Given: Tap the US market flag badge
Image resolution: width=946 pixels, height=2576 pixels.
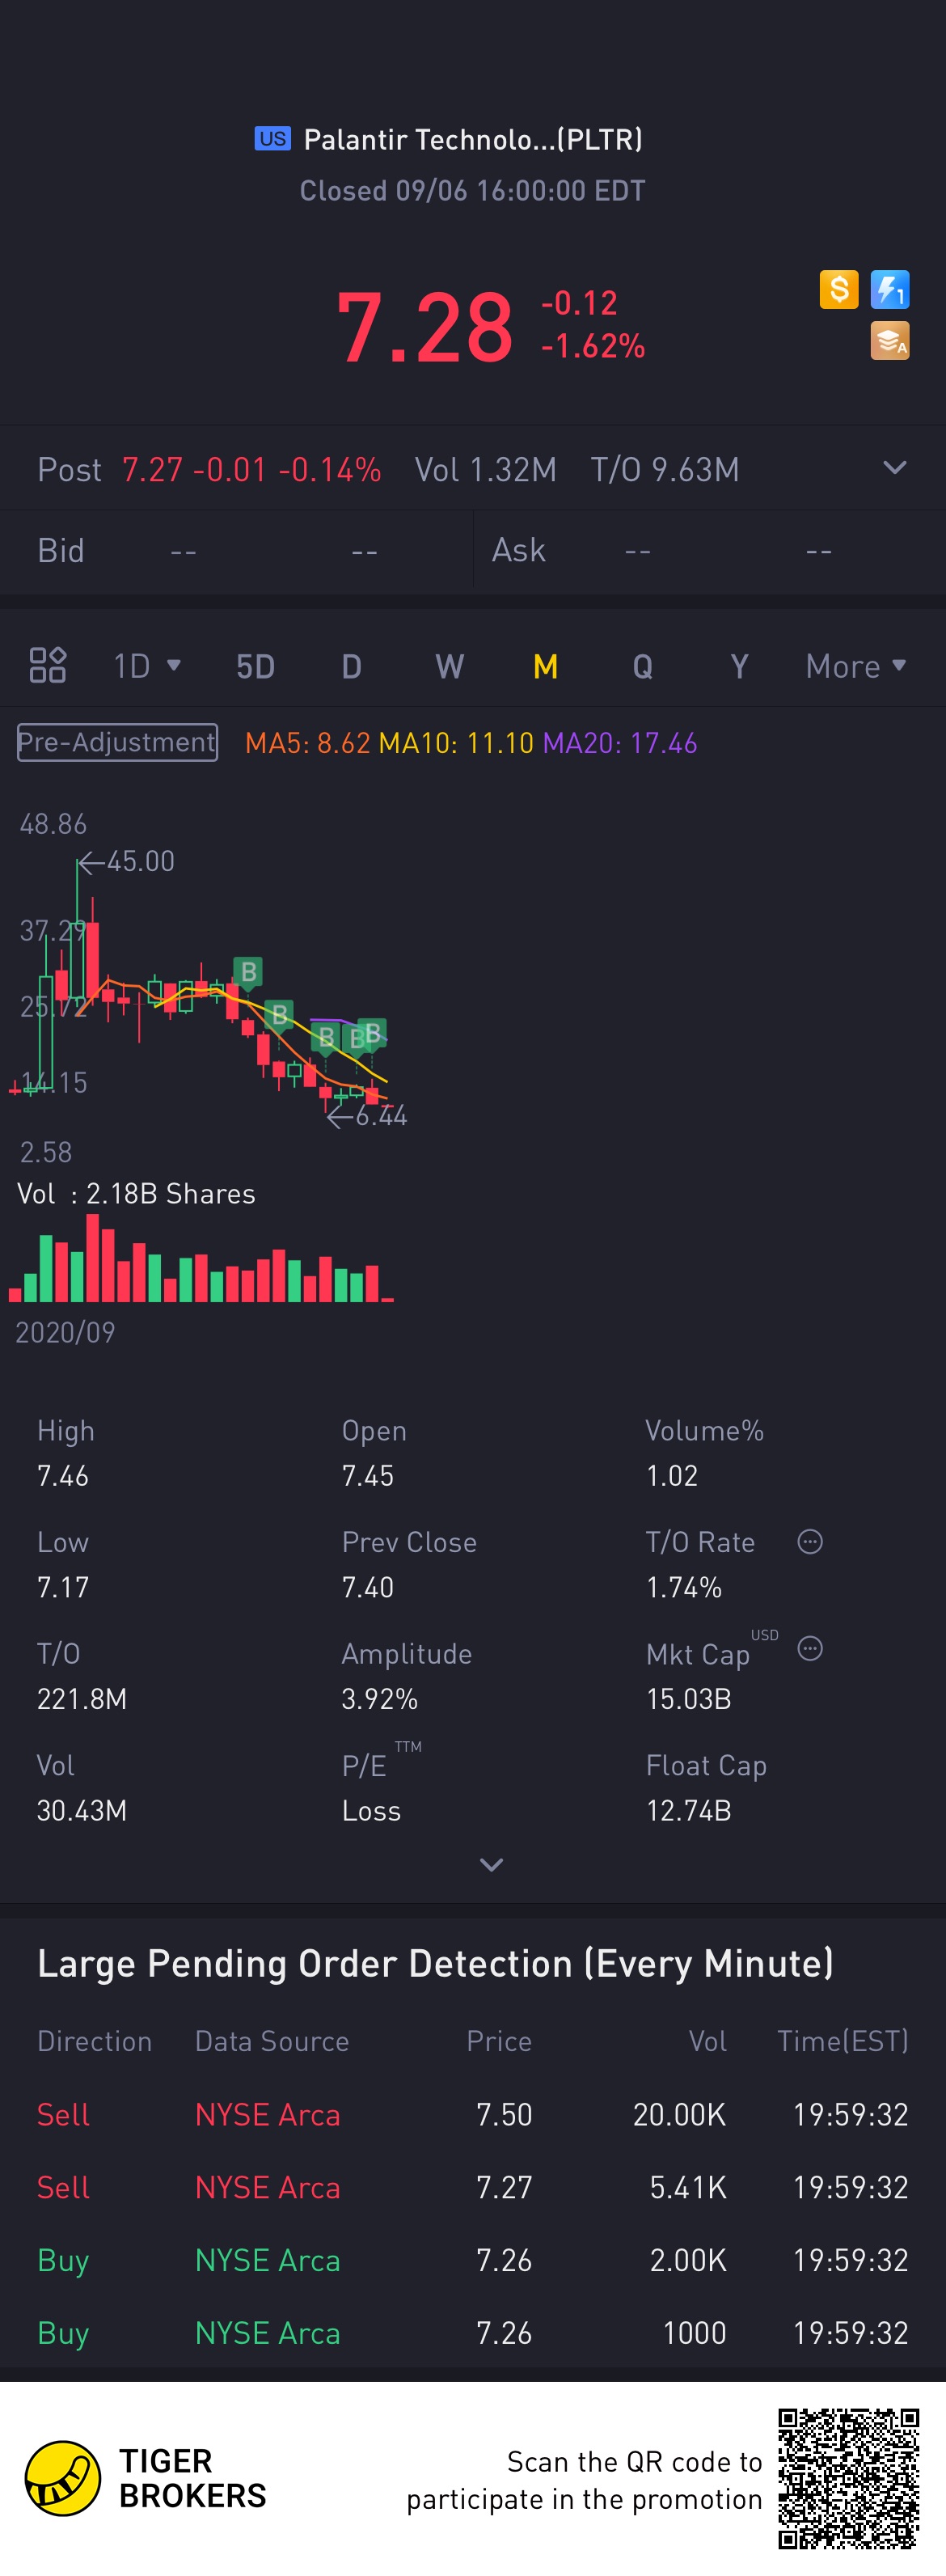Looking at the screenshot, I should (272, 139).
